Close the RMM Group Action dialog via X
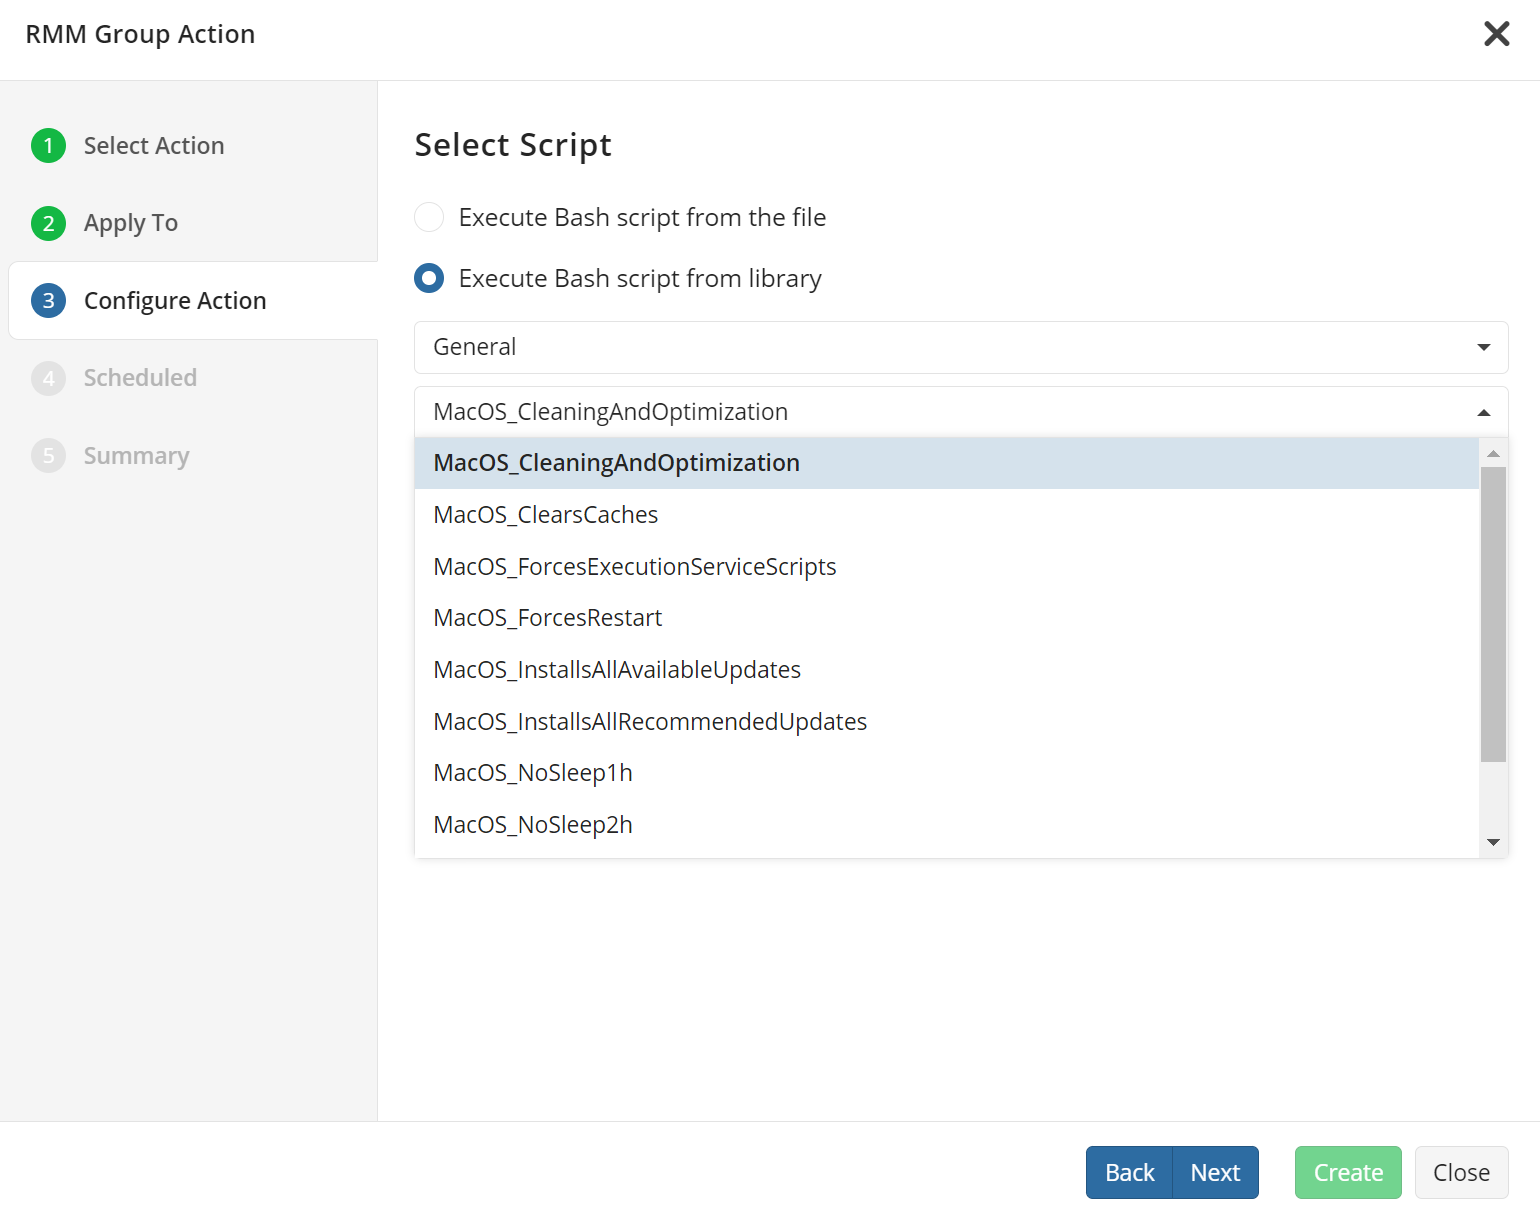The height and width of the screenshot is (1211, 1540). pyautogui.click(x=1496, y=33)
